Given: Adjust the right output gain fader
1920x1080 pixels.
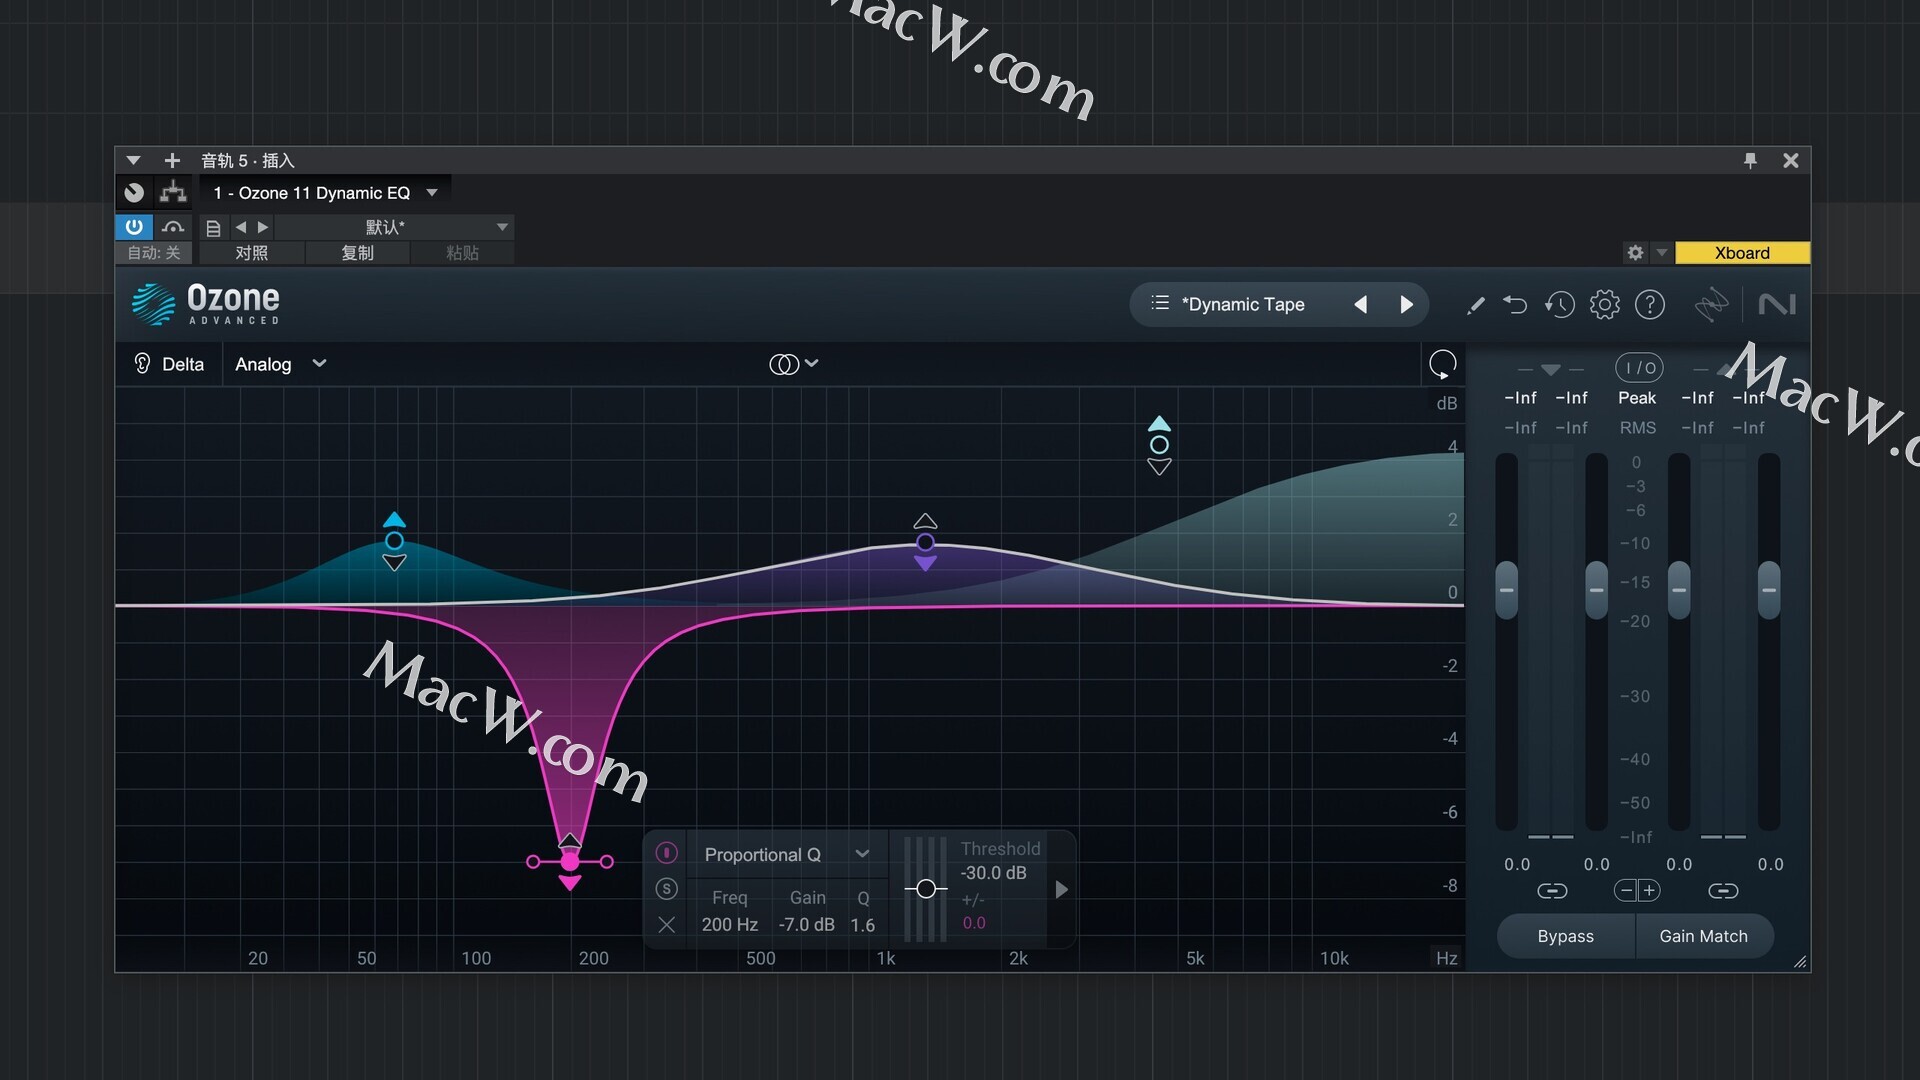Looking at the screenshot, I should 1769,590.
